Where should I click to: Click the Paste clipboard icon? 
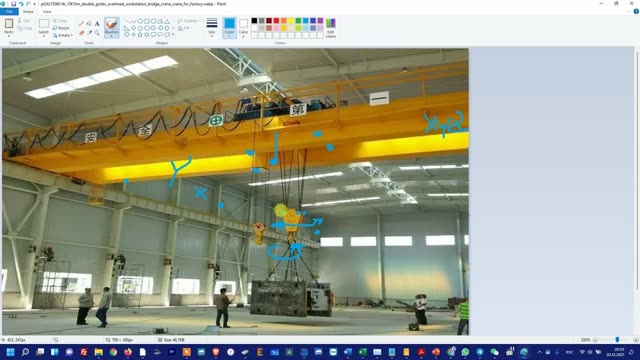pos(9,24)
